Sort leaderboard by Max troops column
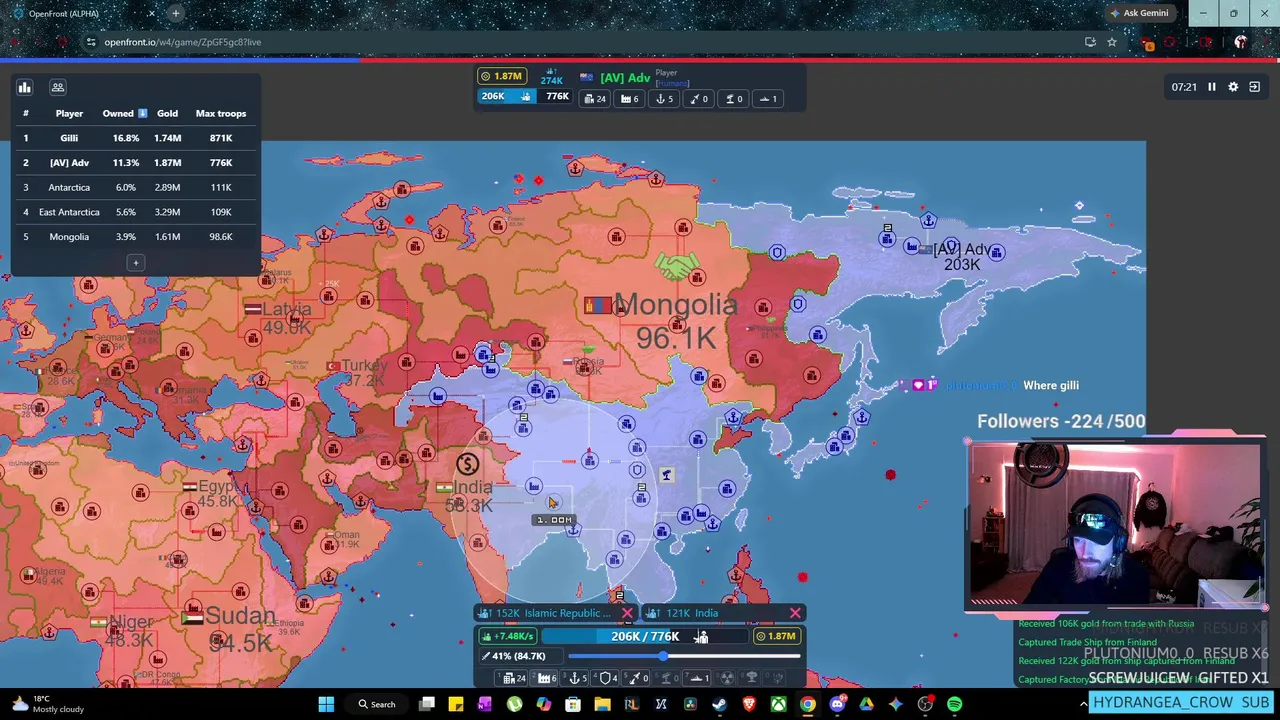 pyautogui.click(x=220, y=113)
